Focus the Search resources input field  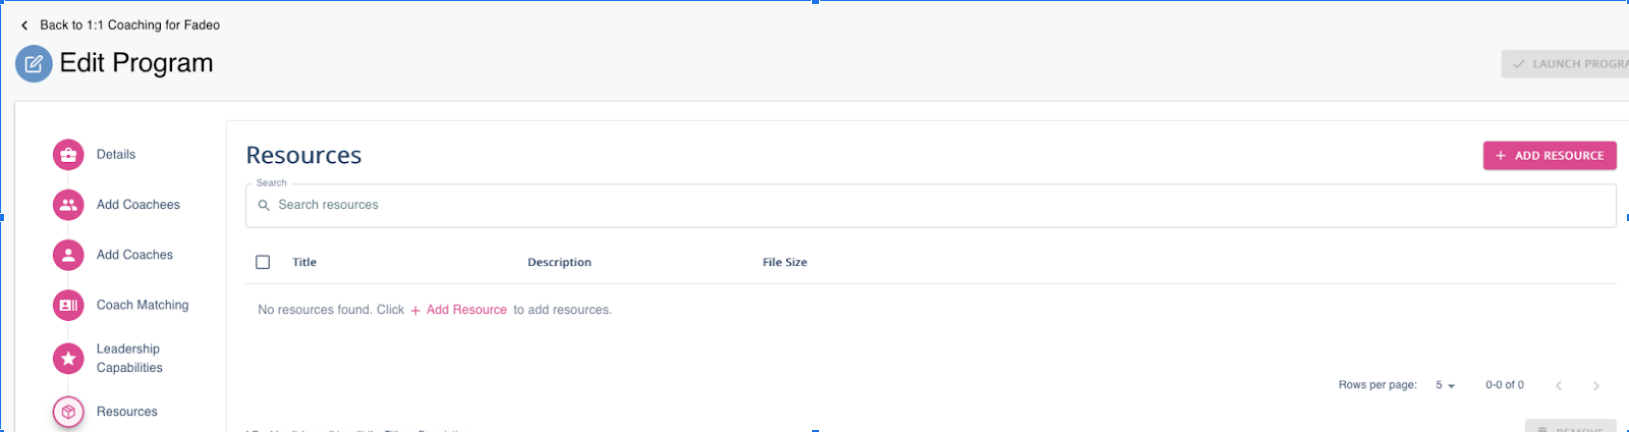930,205
